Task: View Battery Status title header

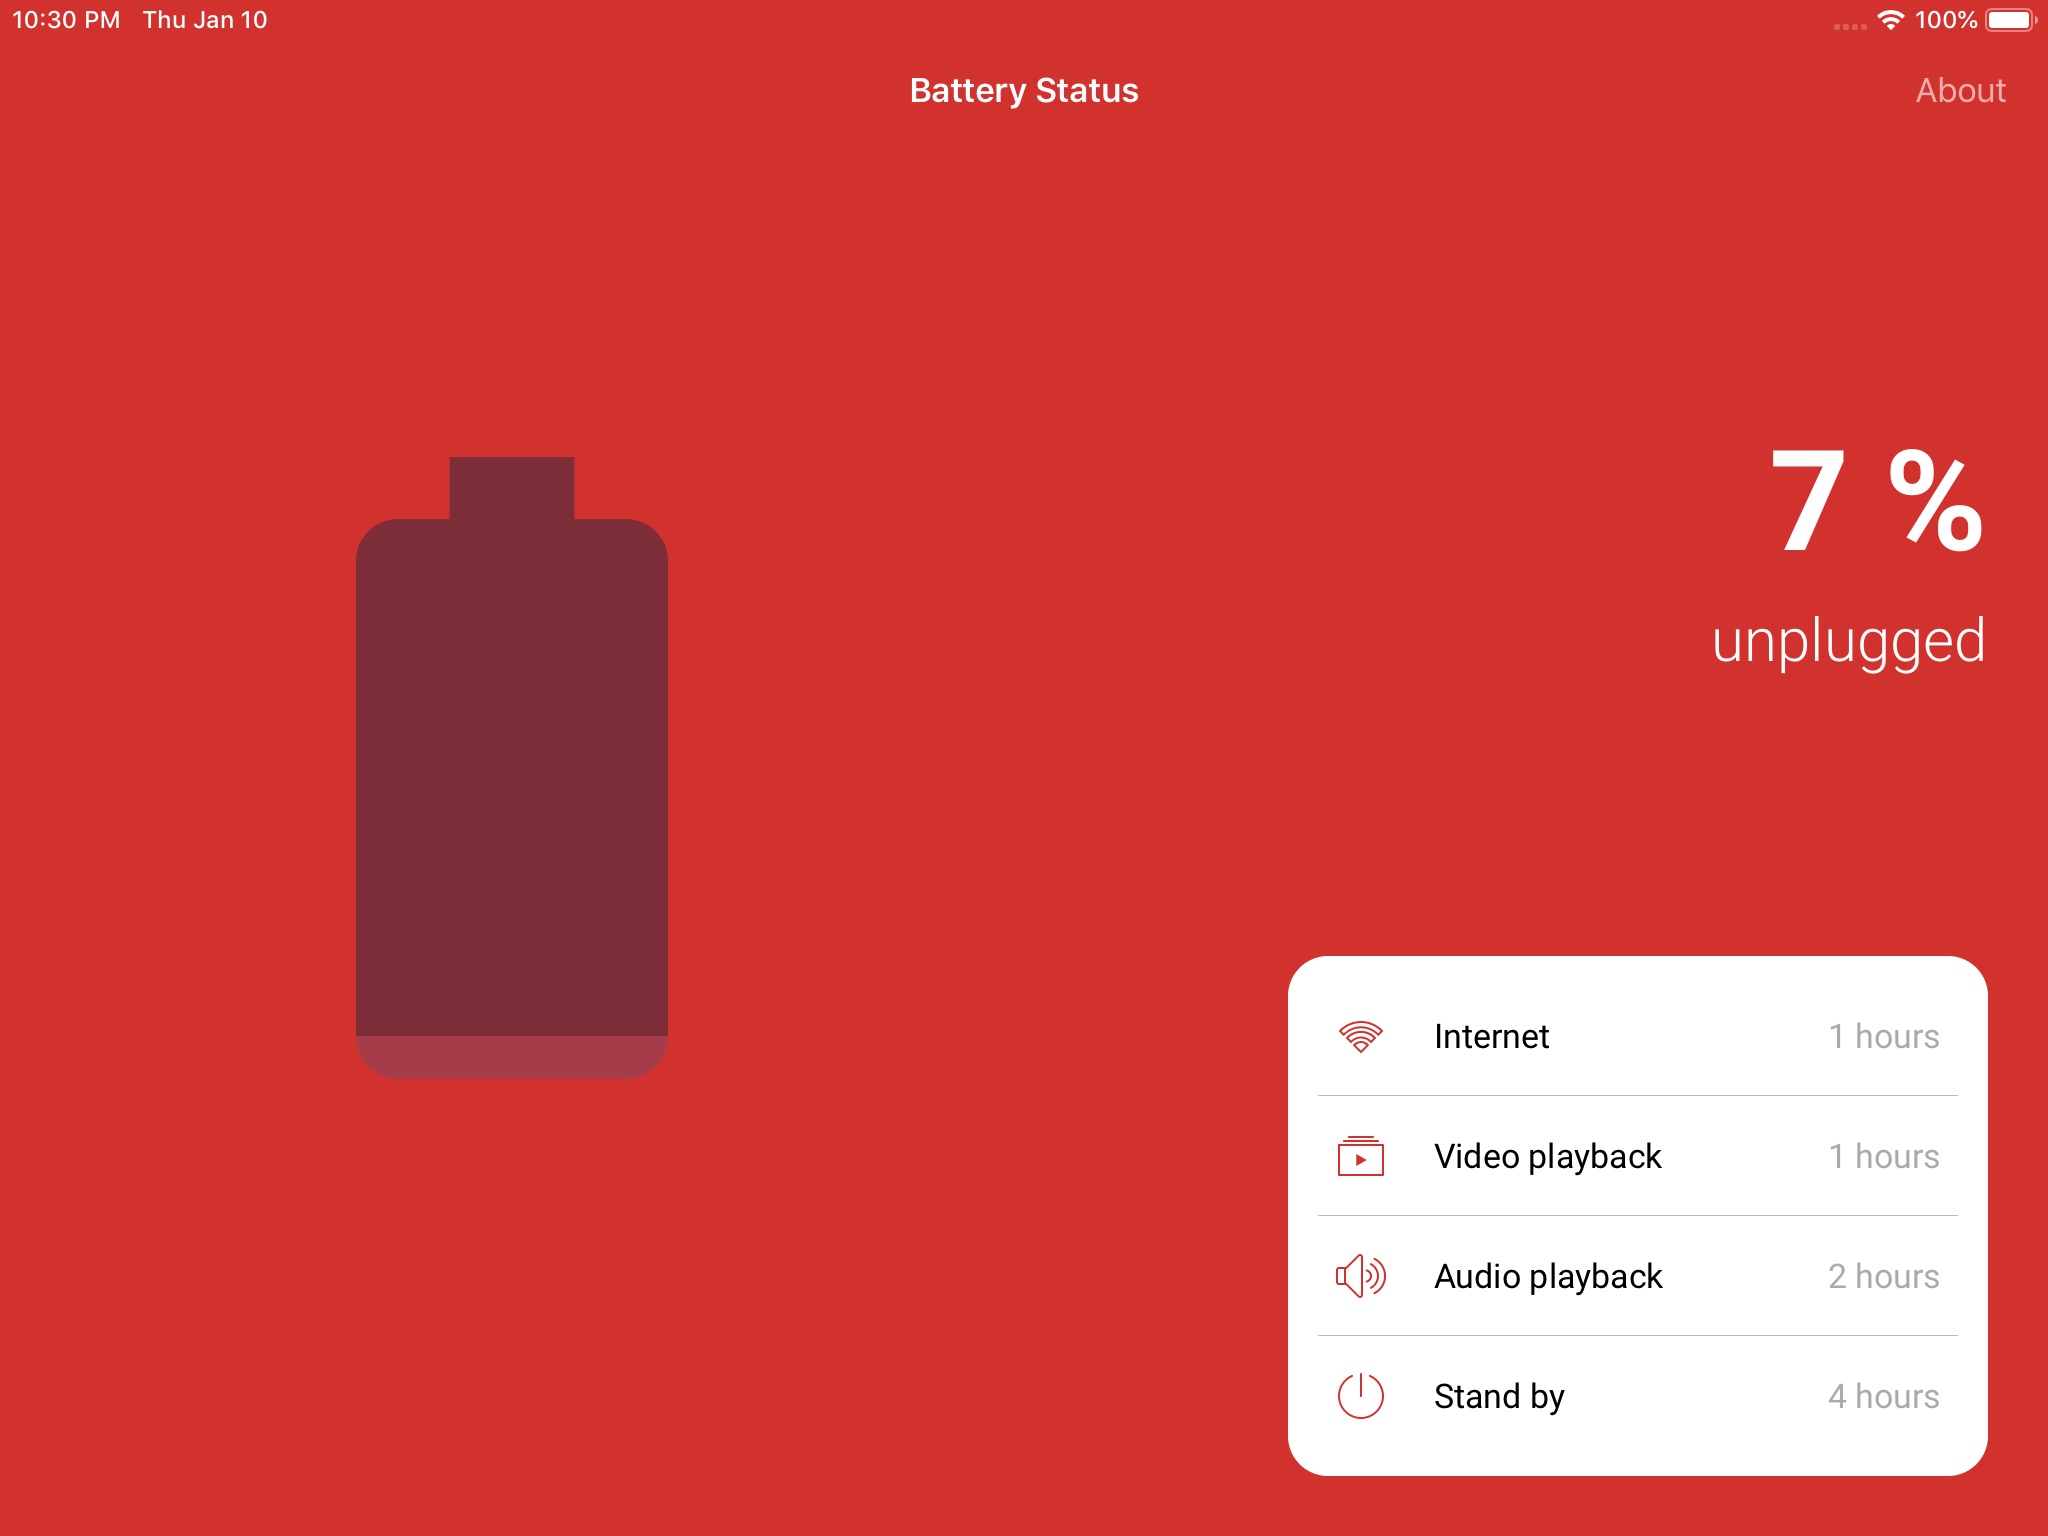Action: (x=1022, y=90)
